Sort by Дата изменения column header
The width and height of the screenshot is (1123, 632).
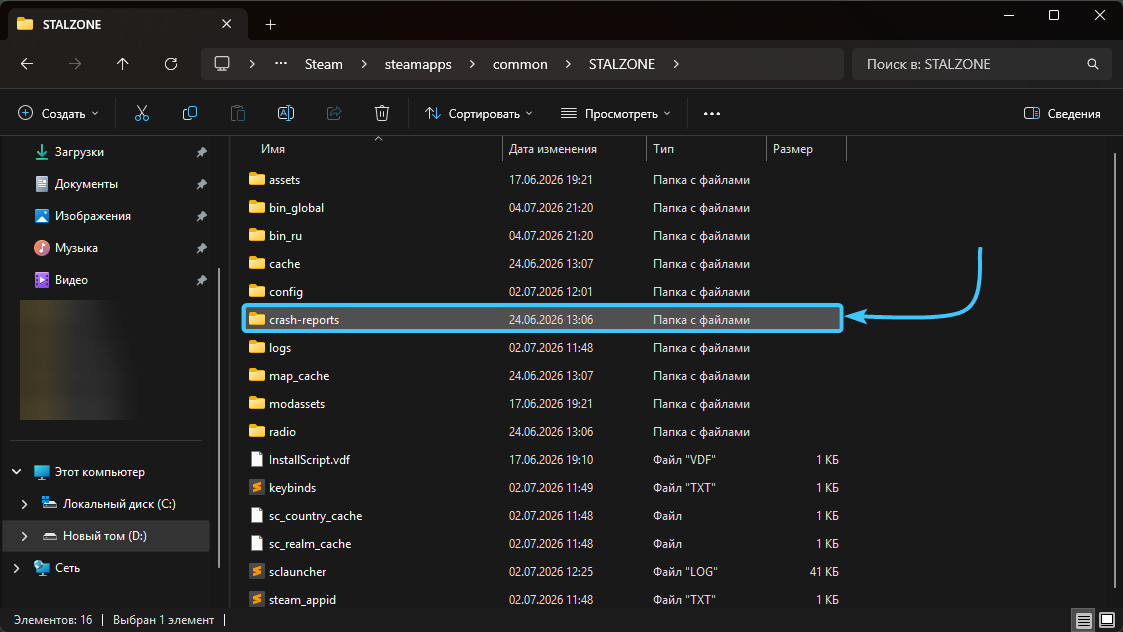pos(552,149)
